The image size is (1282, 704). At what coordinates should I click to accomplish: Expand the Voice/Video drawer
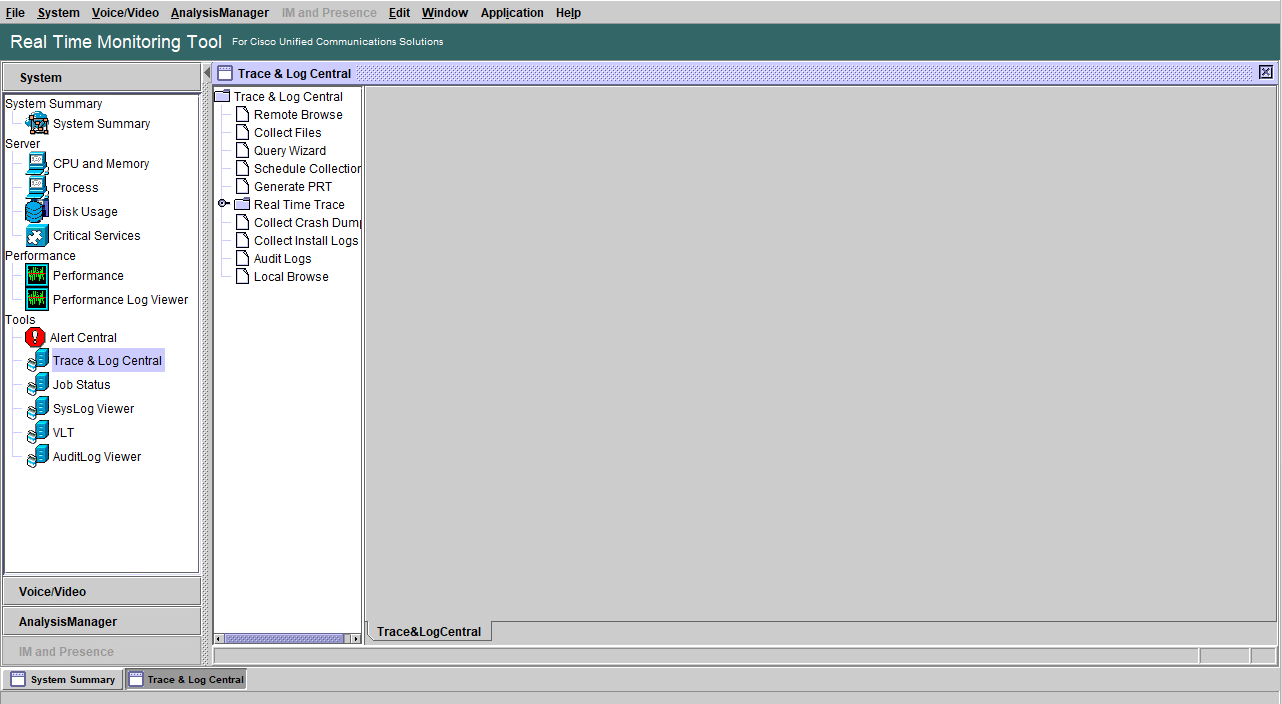coord(102,592)
